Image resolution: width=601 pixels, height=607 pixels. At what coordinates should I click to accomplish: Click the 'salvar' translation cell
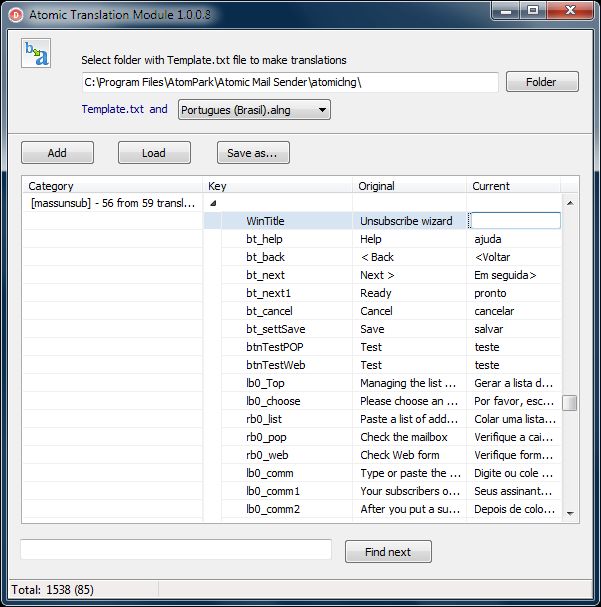(514, 329)
